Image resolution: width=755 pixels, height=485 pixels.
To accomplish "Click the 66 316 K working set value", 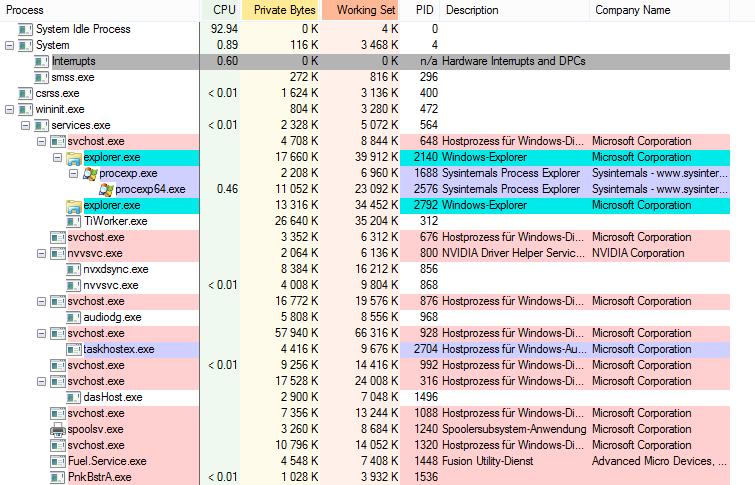I will (x=377, y=333).
